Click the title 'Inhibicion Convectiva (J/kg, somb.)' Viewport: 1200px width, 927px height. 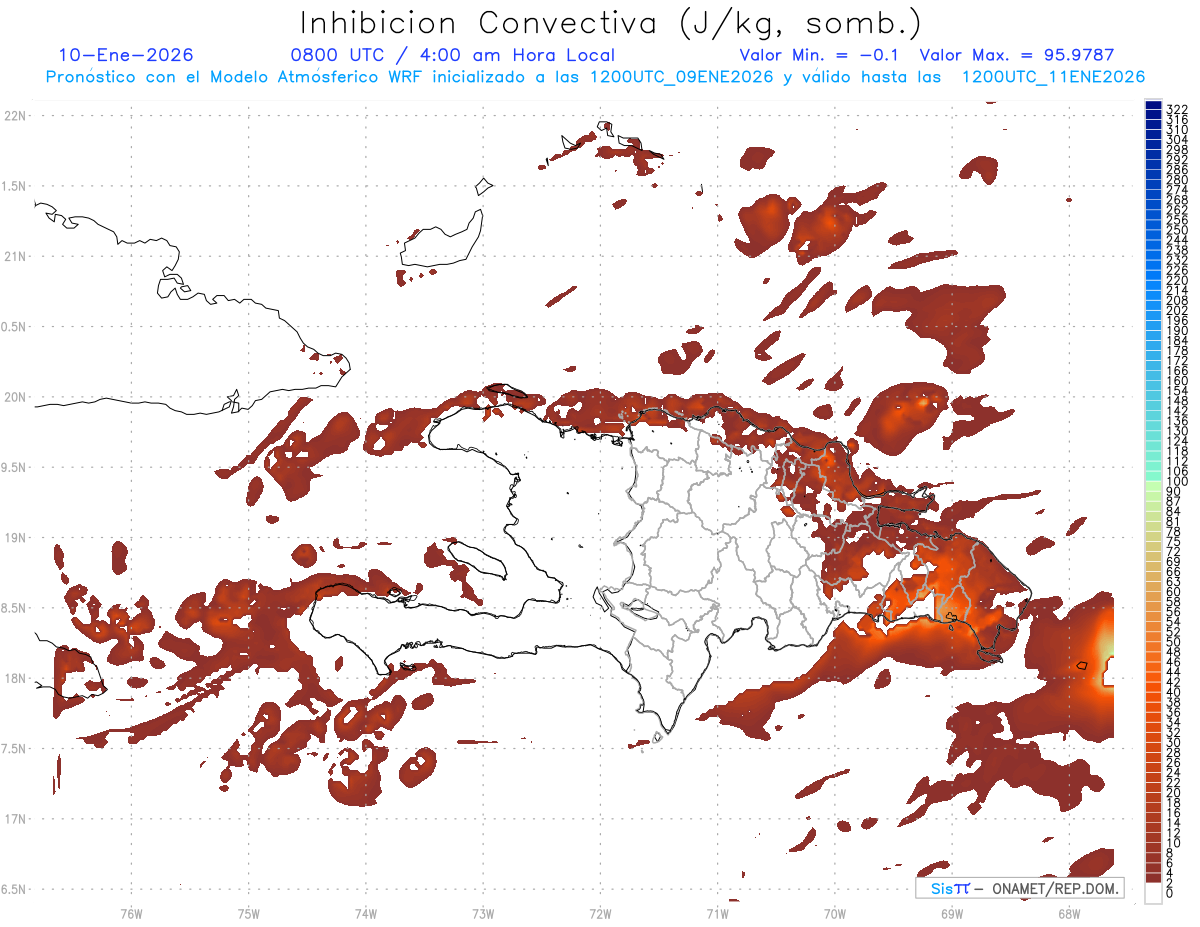pyautogui.click(x=610, y=24)
